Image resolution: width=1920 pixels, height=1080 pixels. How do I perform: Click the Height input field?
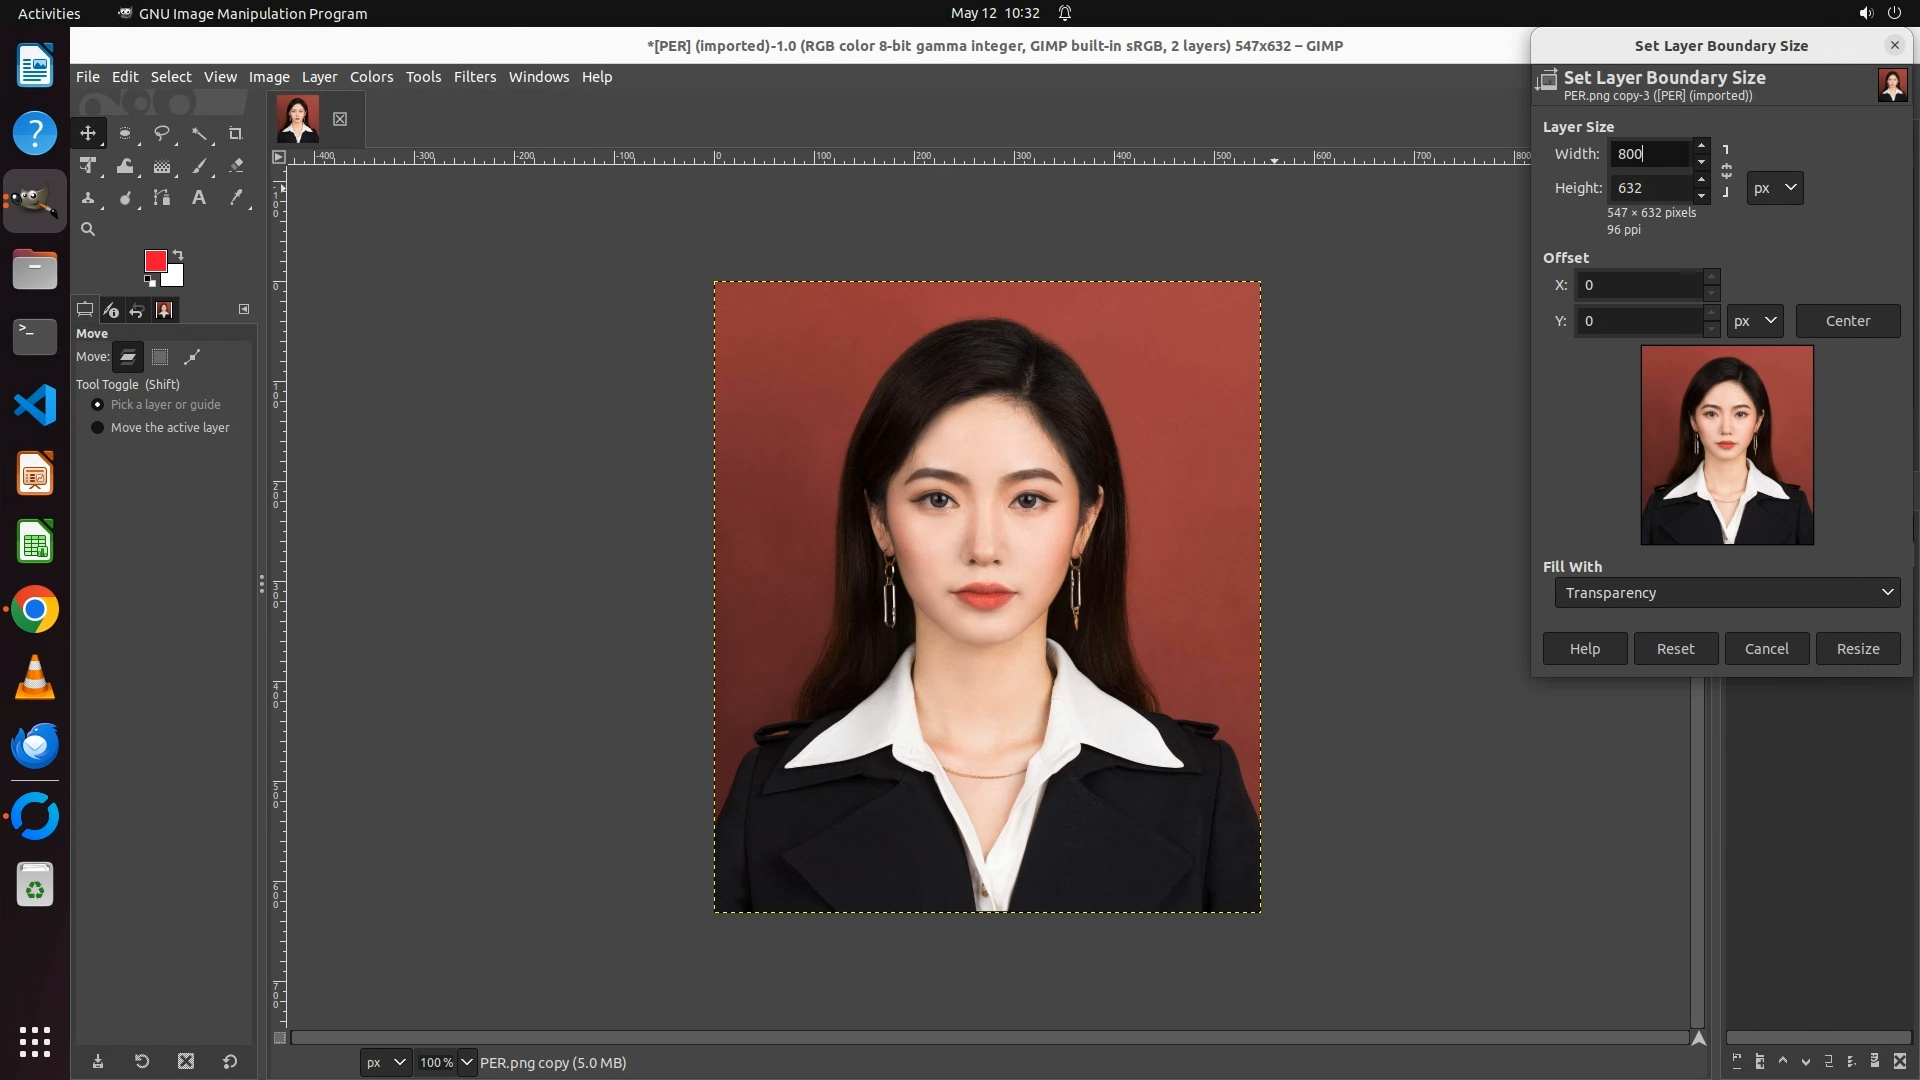1650,188
